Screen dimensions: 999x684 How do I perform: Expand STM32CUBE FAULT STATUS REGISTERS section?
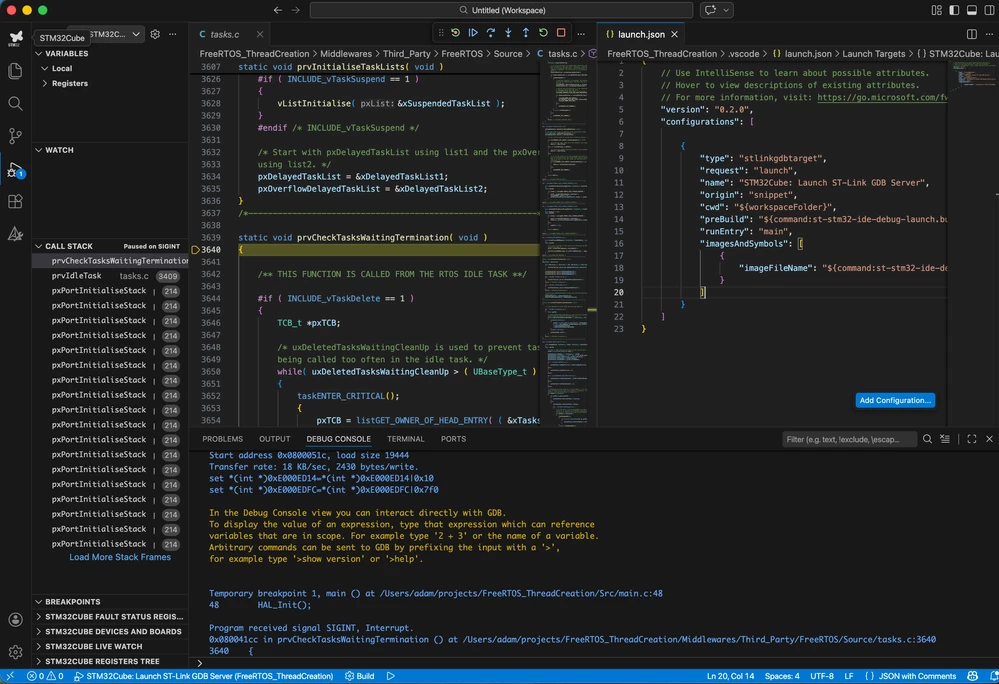point(110,616)
